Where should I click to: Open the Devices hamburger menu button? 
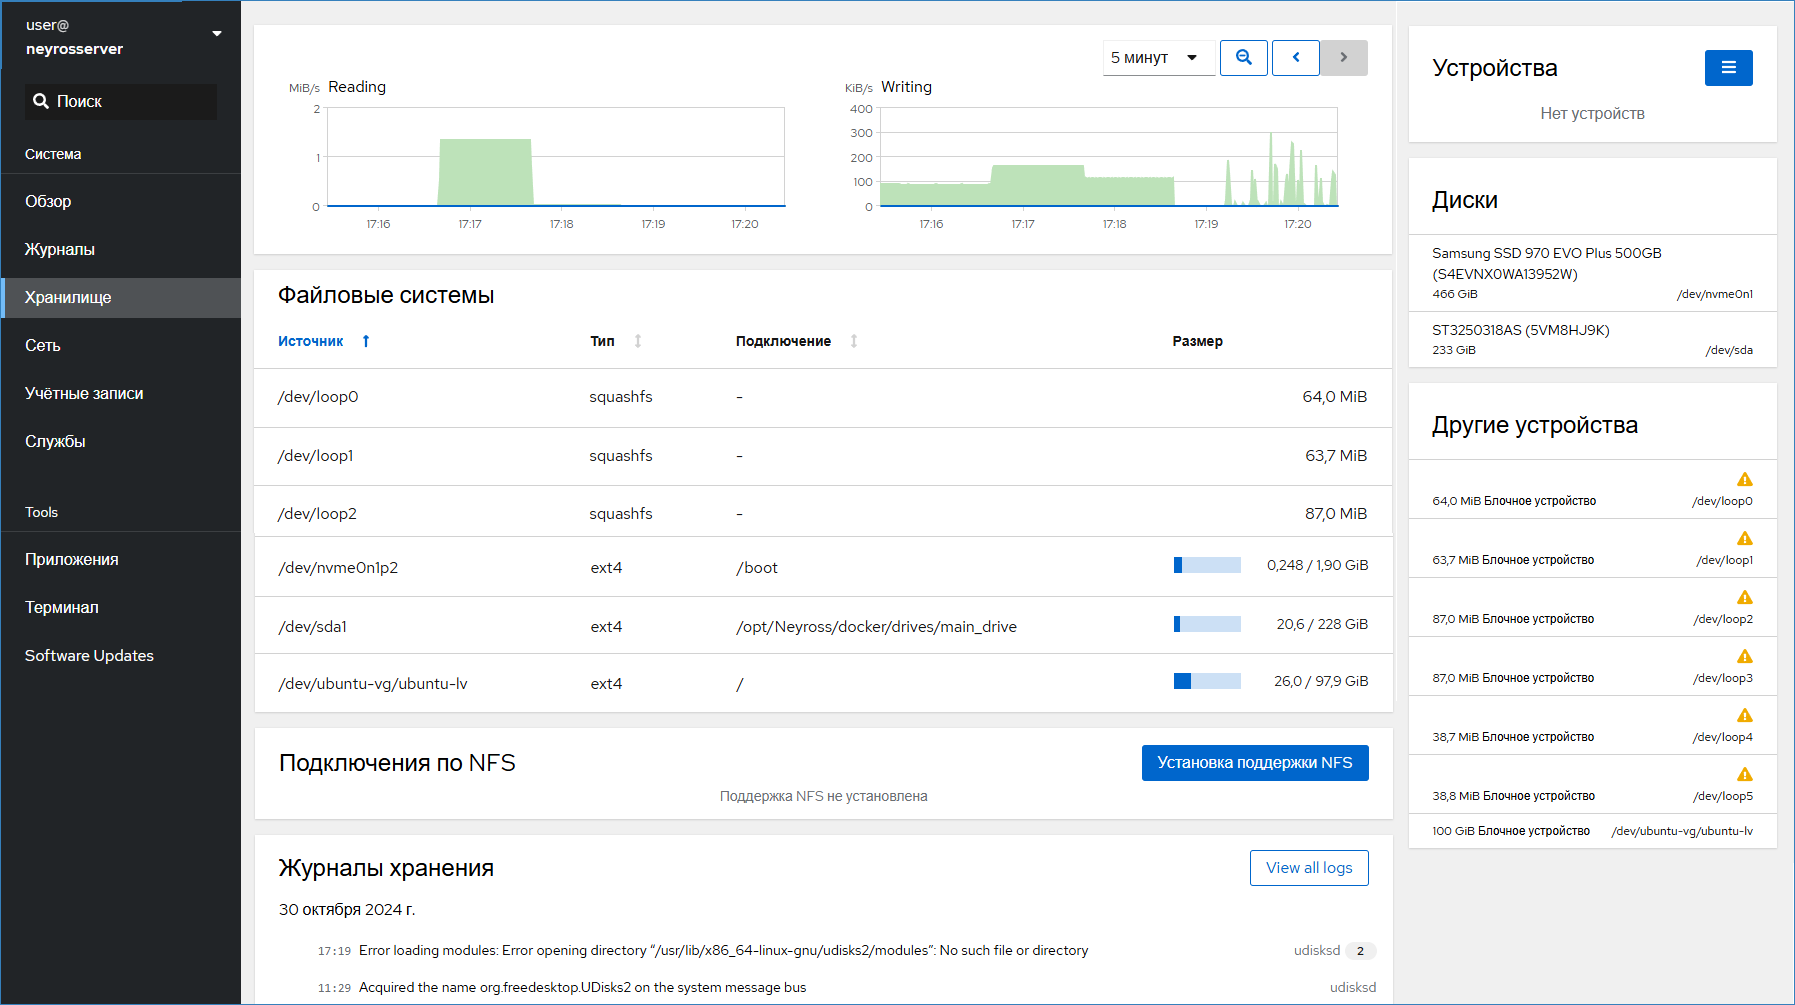tap(1728, 68)
